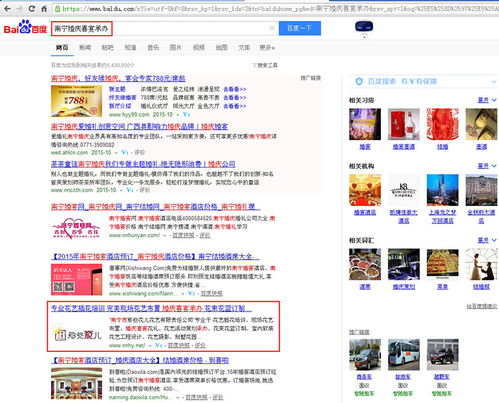Clear the search box with the X icon
This screenshot has height=403, width=499.
[272, 28]
